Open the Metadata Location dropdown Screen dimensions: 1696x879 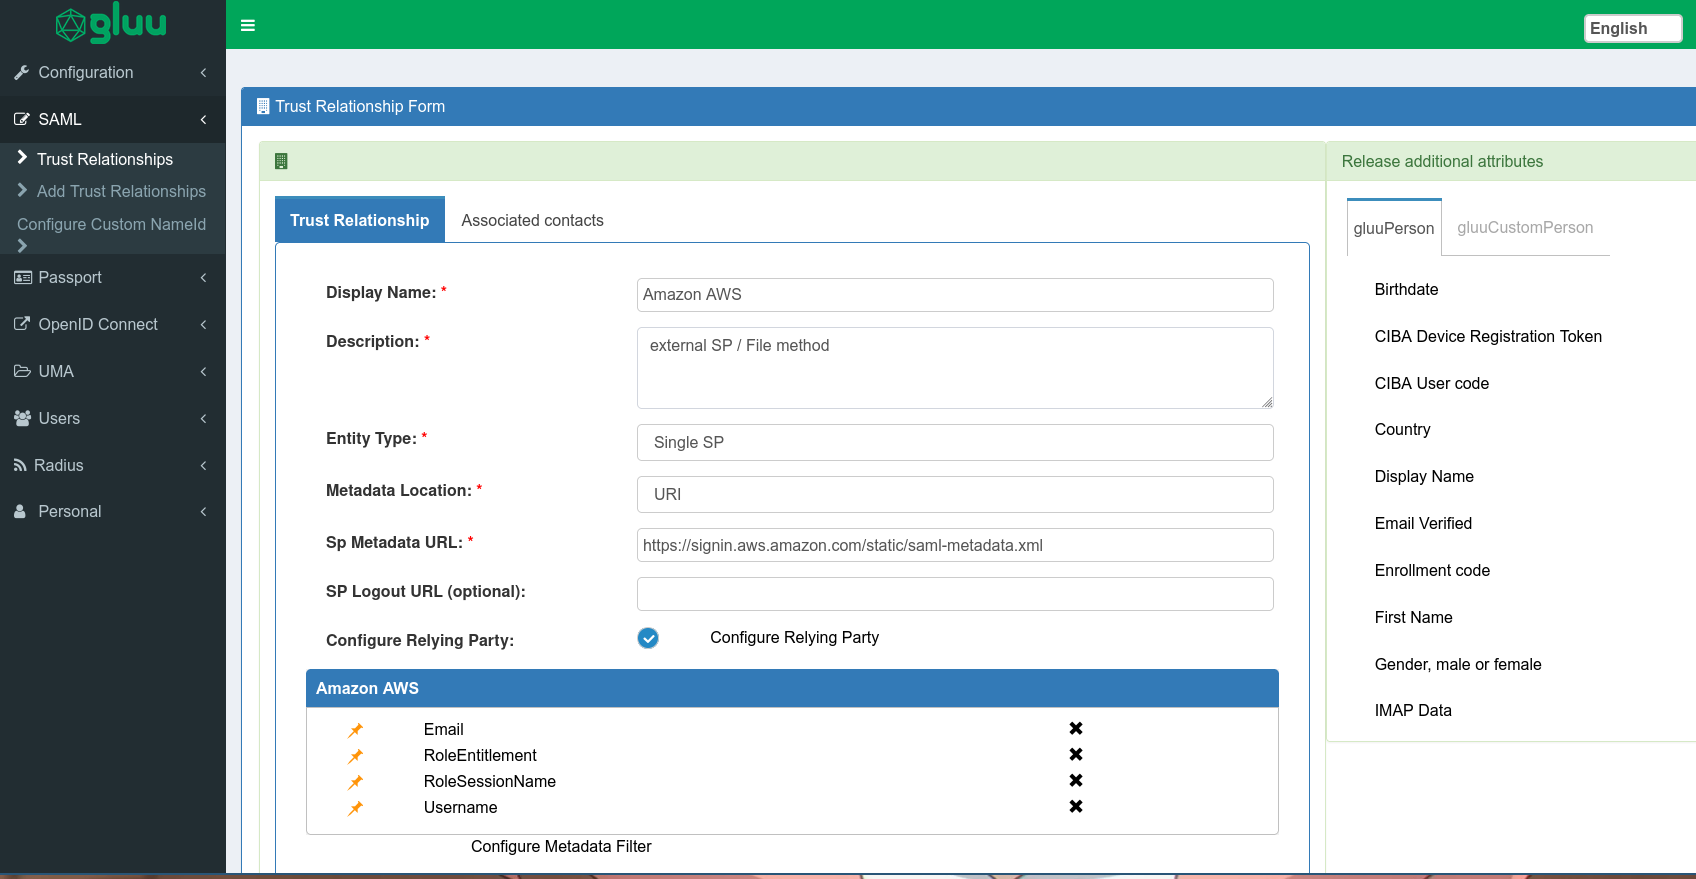tap(955, 494)
